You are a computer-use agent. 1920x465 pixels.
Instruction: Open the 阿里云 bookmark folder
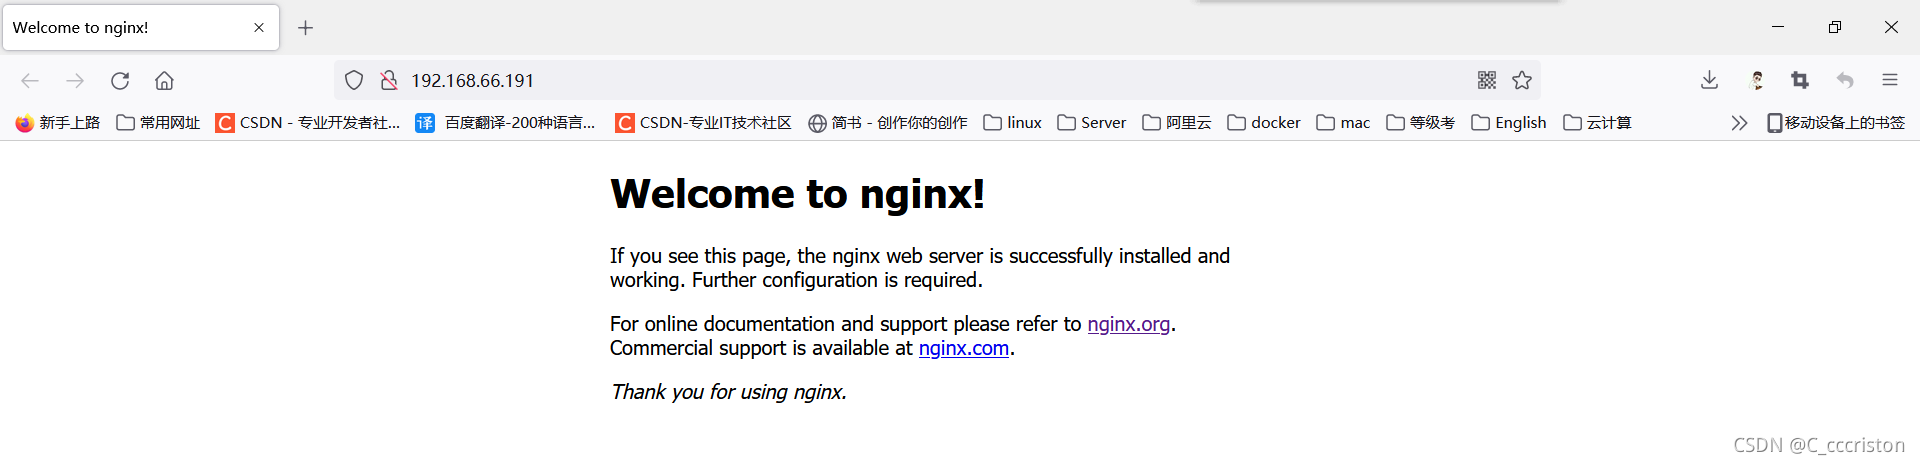pyautogui.click(x=1177, y=123)
